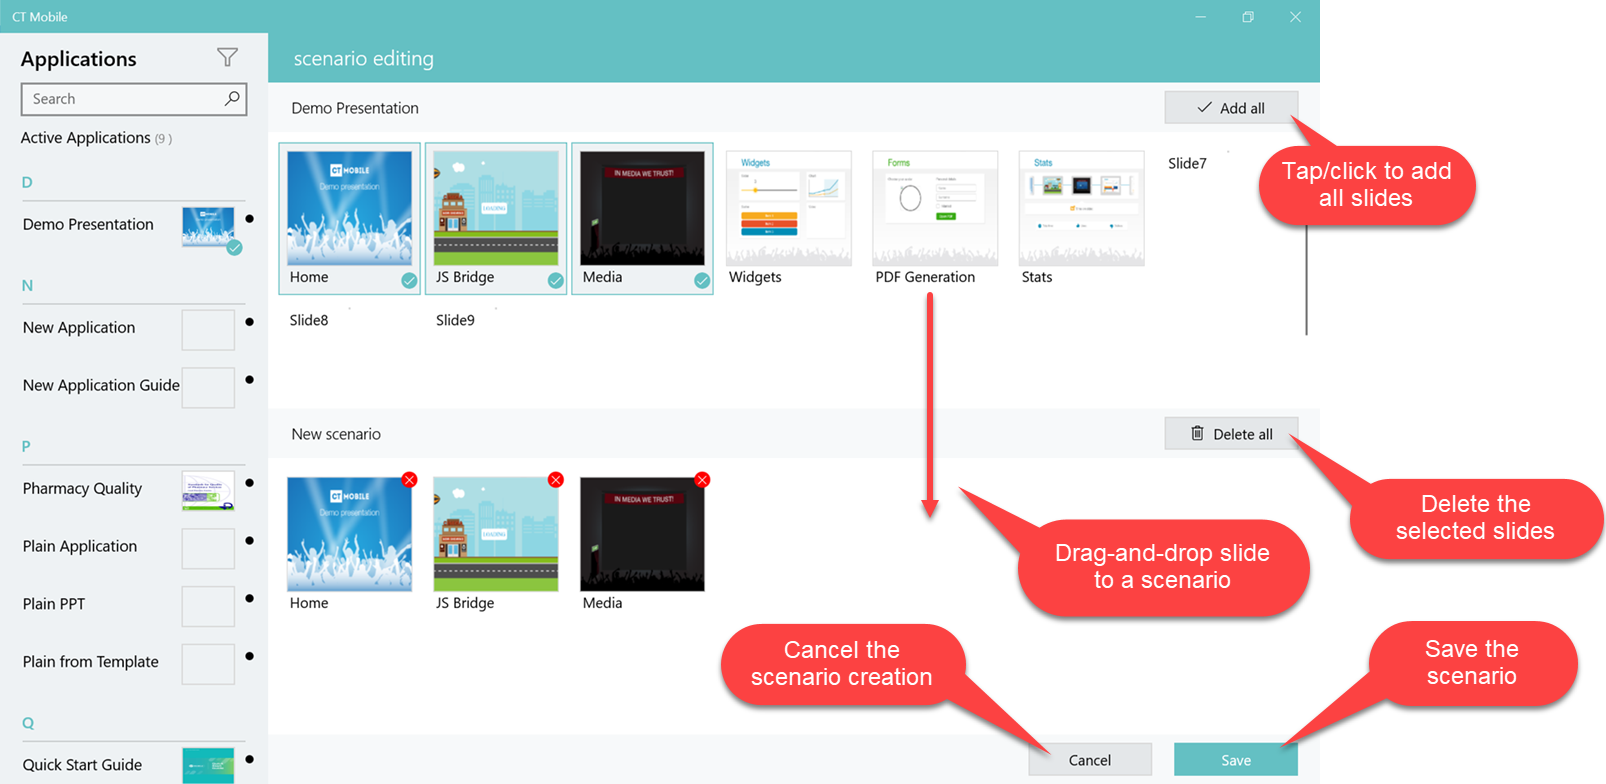Click the search magnifier icon
Screen dimensions: 1606x784
[x=232, y=98]
